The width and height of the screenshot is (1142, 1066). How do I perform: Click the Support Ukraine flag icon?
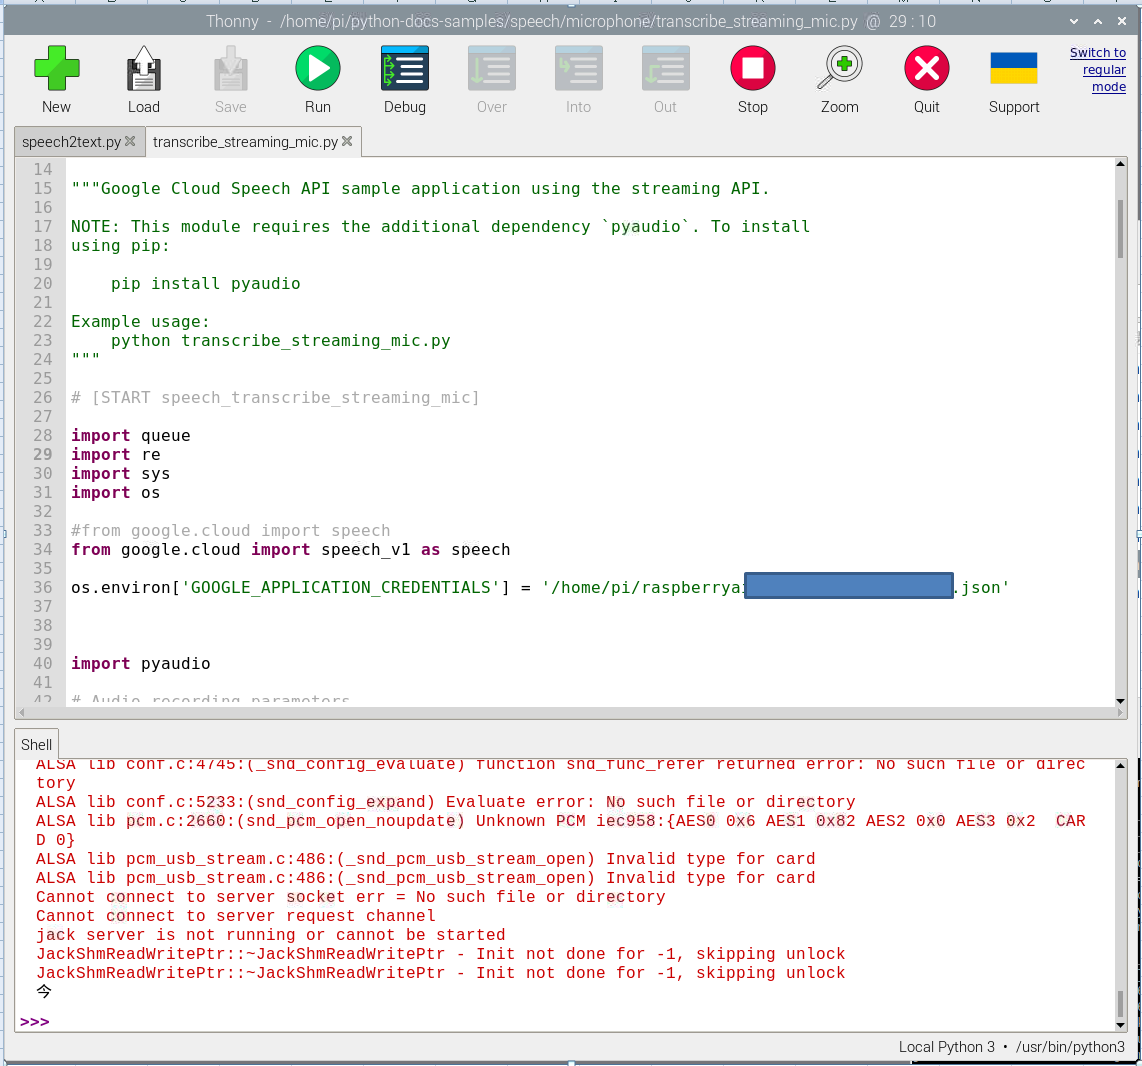click(1013, 69)
